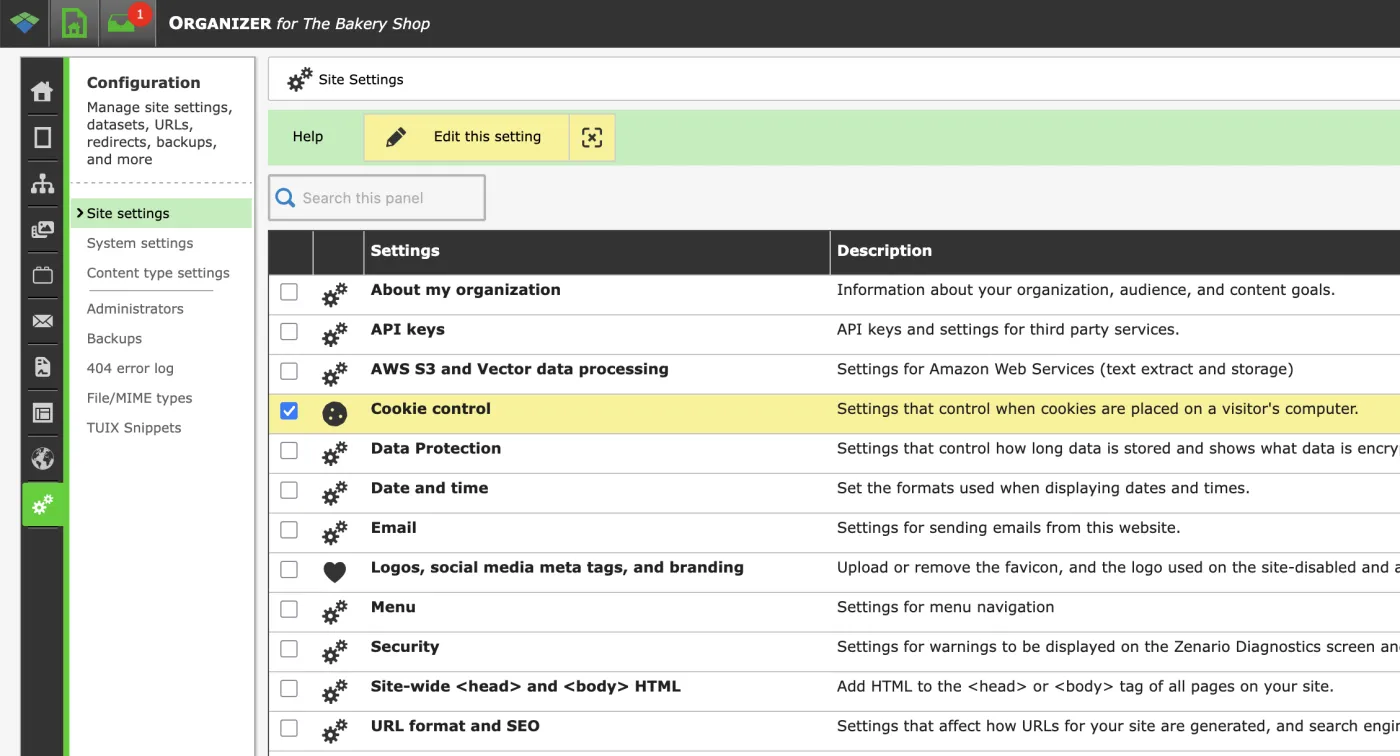
Task: Click the gears icon for Email row
Action: click(x=334, y=533)
